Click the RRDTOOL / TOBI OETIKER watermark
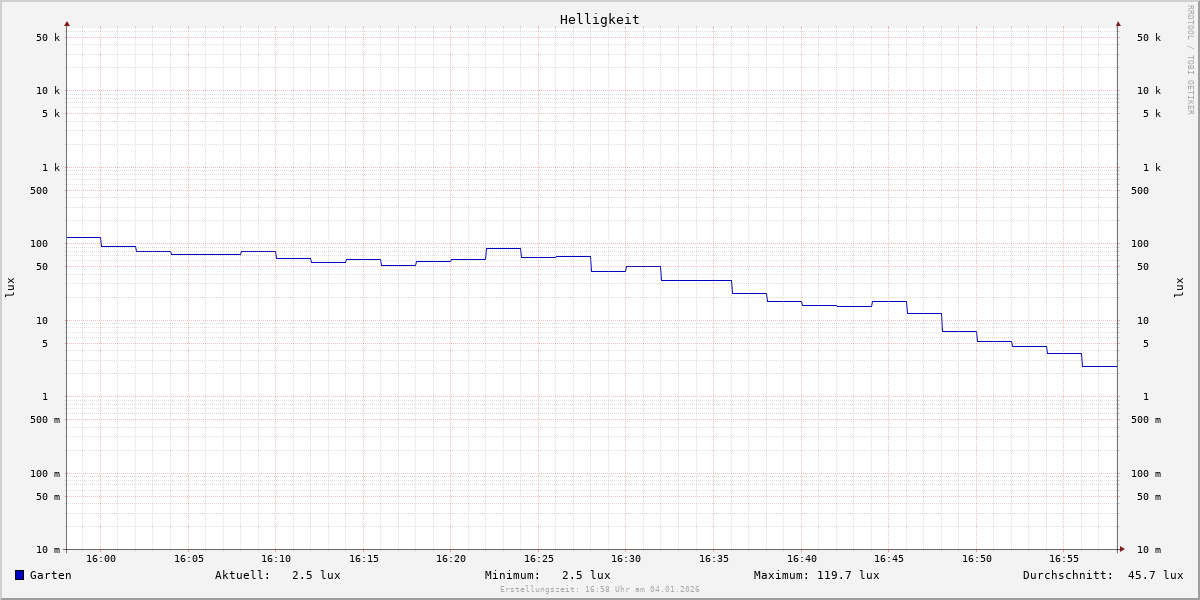 (x=1190, y=60)
